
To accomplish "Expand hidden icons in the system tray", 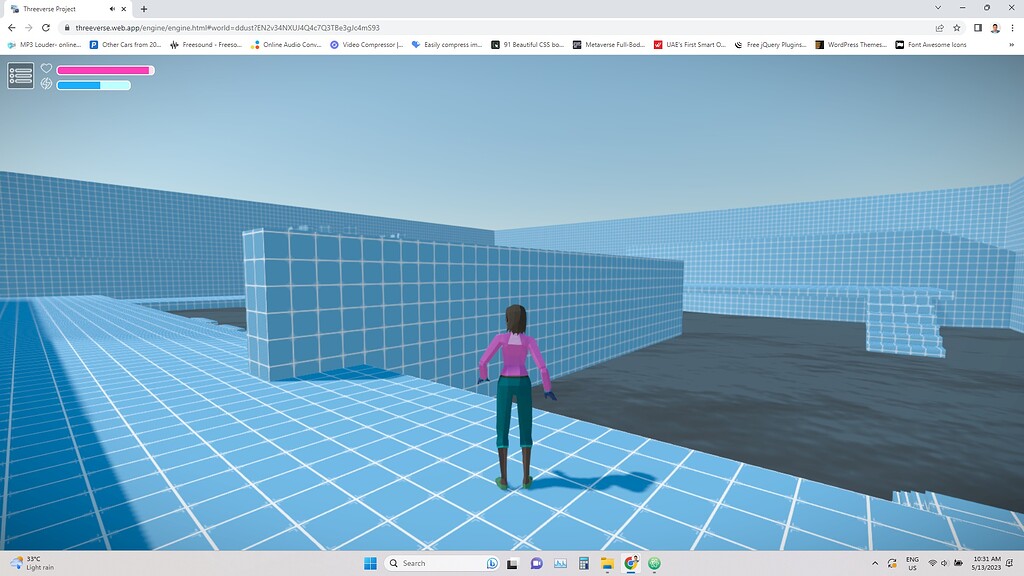I will (x=875, y=563).
